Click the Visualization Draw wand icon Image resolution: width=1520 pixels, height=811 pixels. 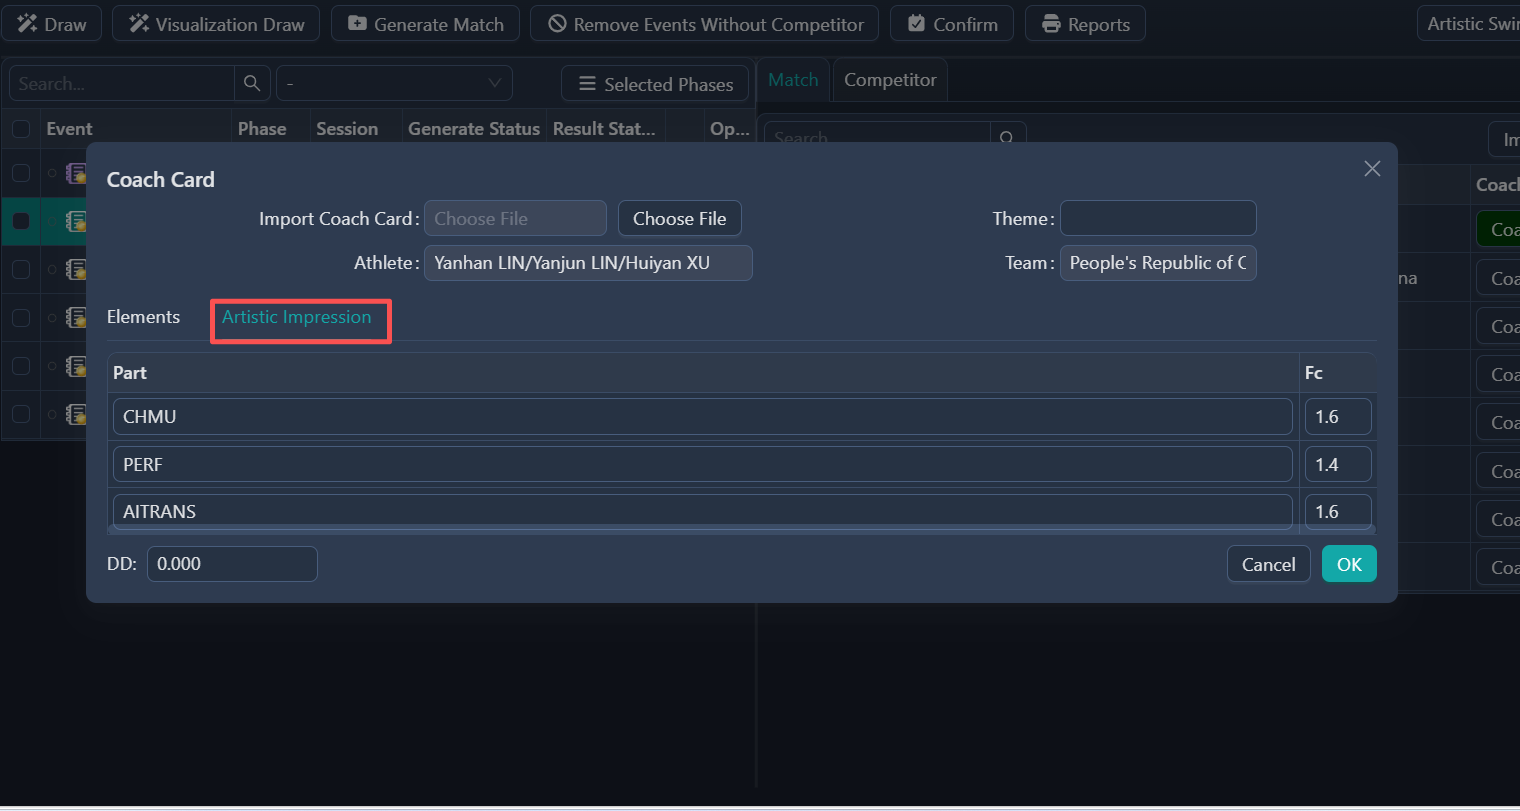point(139,24)
